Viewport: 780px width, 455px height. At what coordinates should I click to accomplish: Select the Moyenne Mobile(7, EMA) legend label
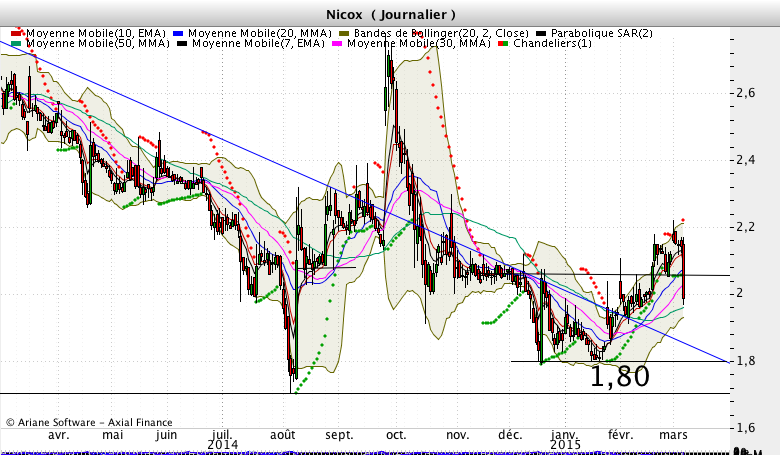click(258, 43)
